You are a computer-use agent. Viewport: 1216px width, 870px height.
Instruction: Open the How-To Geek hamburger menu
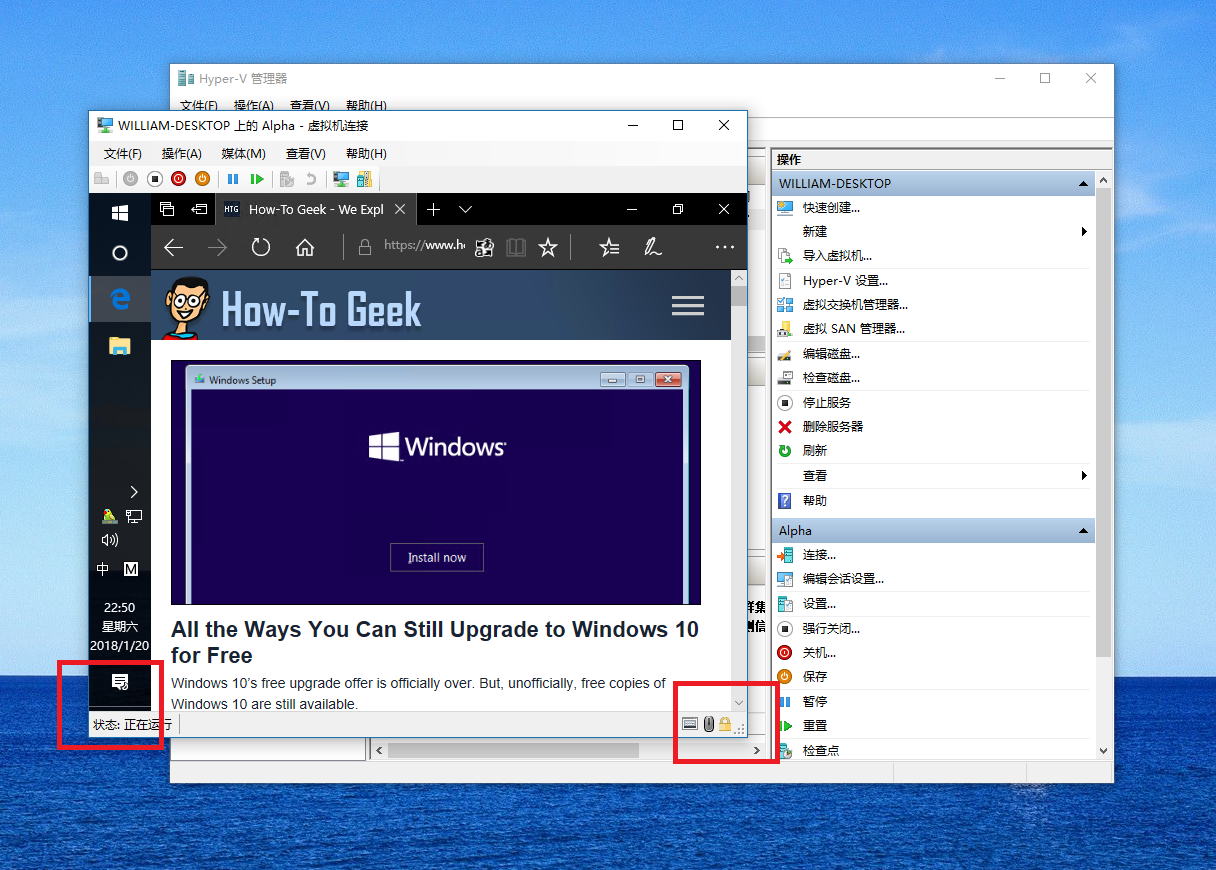pyautogui.click(x=688, y=306)
